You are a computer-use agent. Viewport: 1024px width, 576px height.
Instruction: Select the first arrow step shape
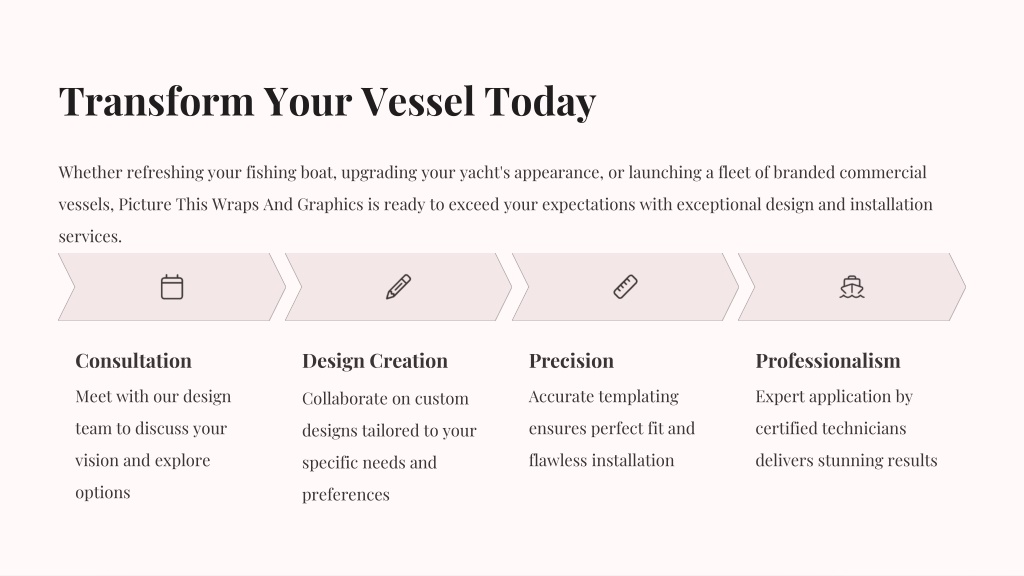tap(172, 287)
